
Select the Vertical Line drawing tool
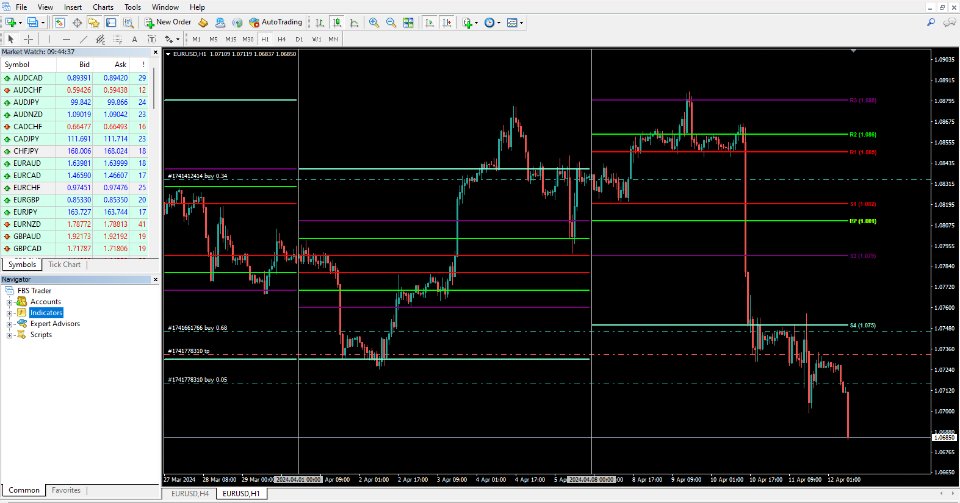click(x=49, y=39)
